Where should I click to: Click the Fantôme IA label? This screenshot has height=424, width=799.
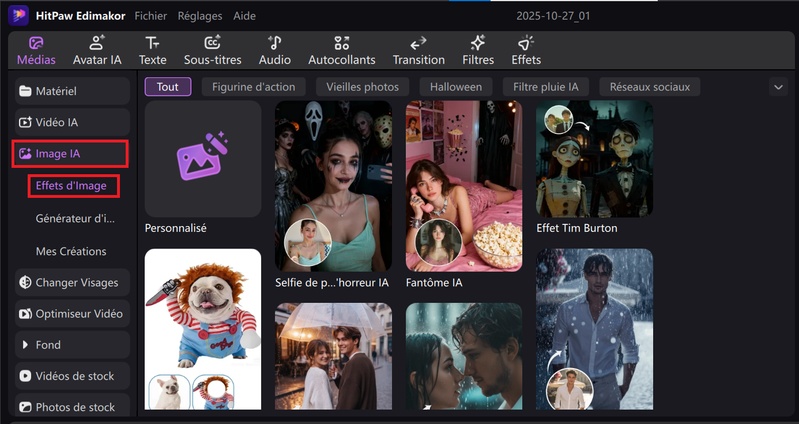(434, 282)
